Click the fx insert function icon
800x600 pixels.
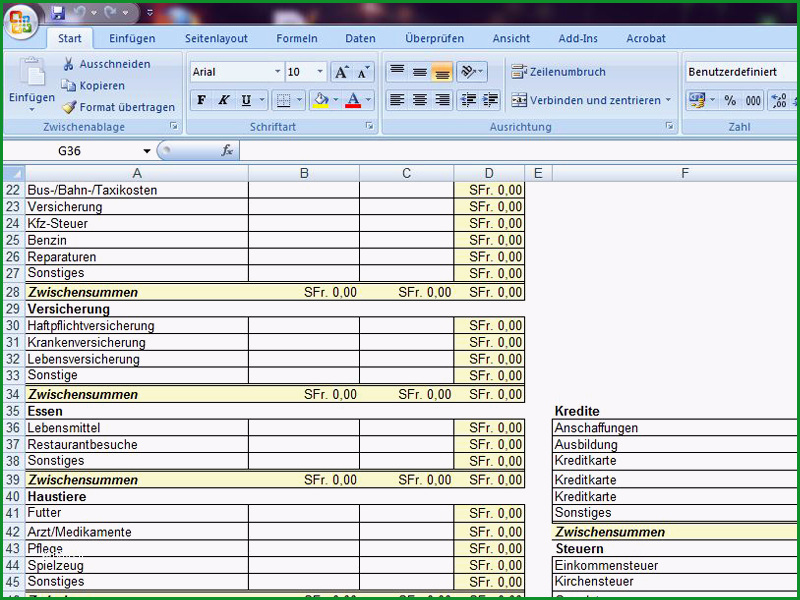click(x=227, y=151)
